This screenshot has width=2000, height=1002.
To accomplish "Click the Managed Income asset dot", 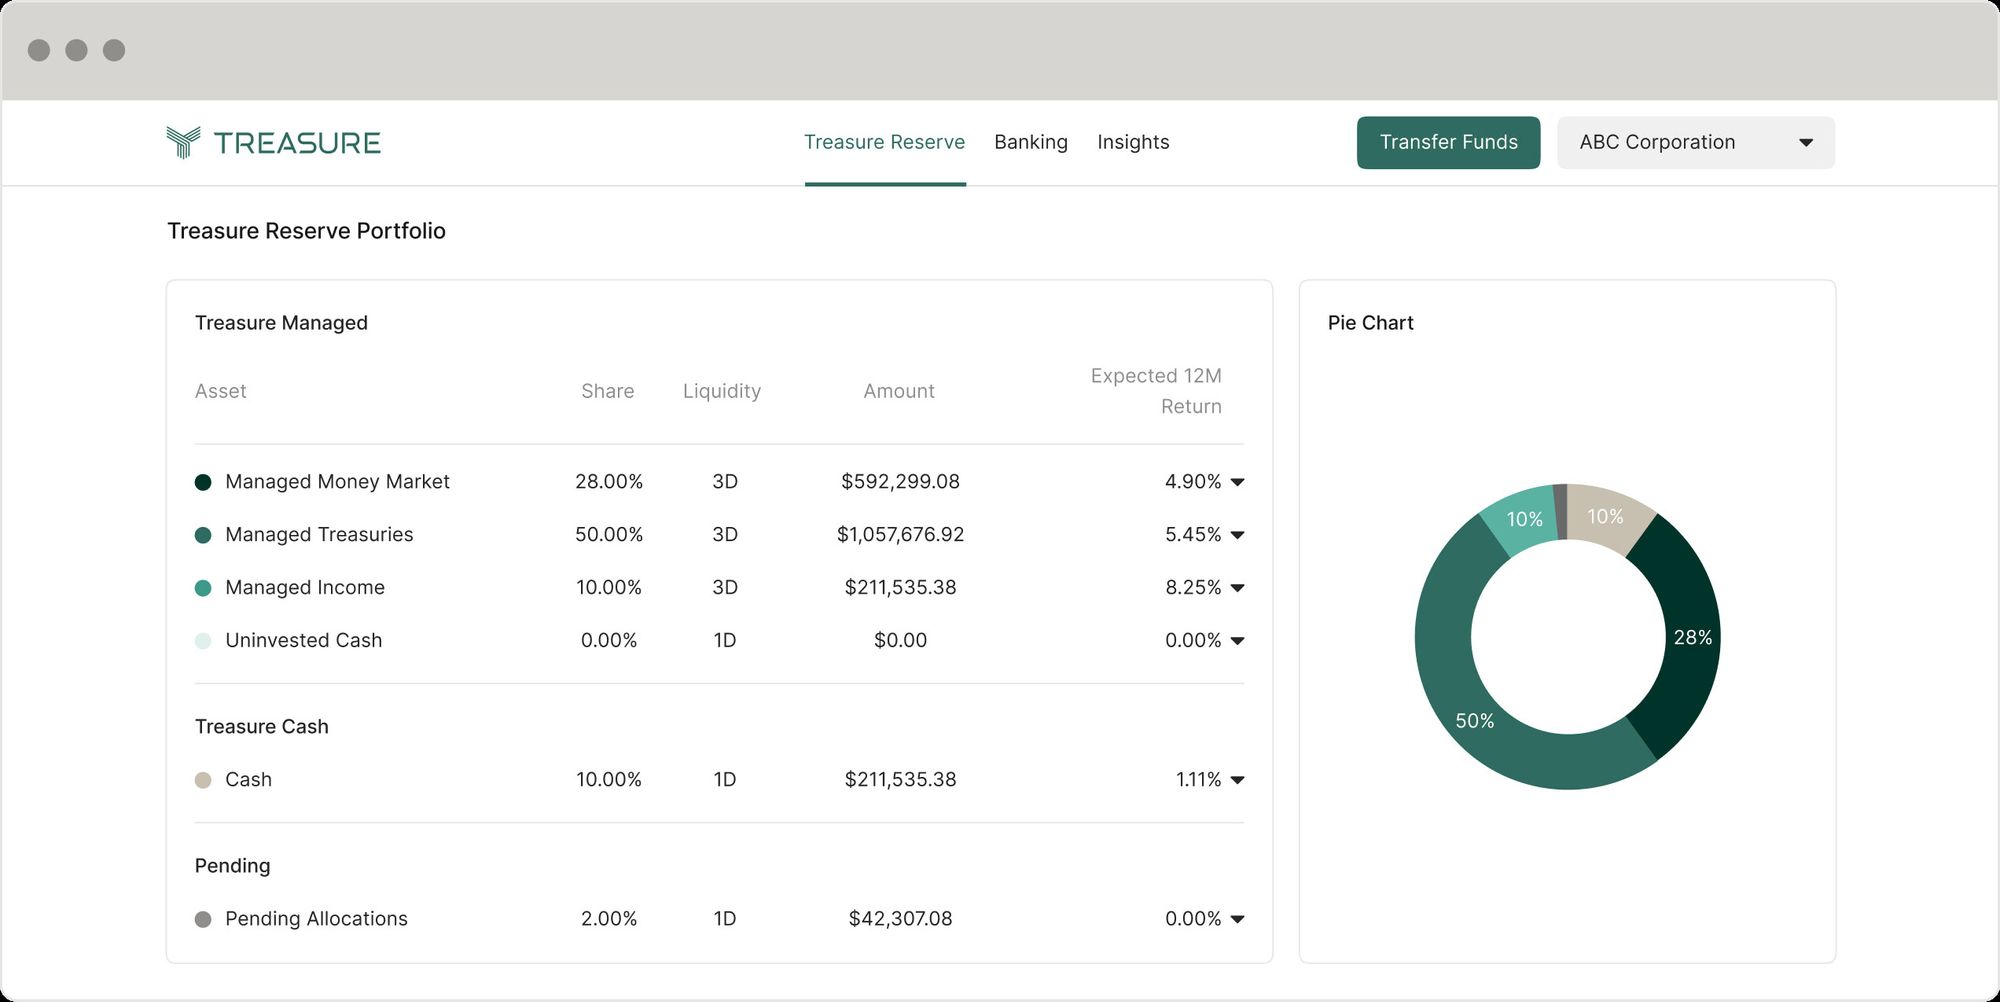I will [203, 587].
